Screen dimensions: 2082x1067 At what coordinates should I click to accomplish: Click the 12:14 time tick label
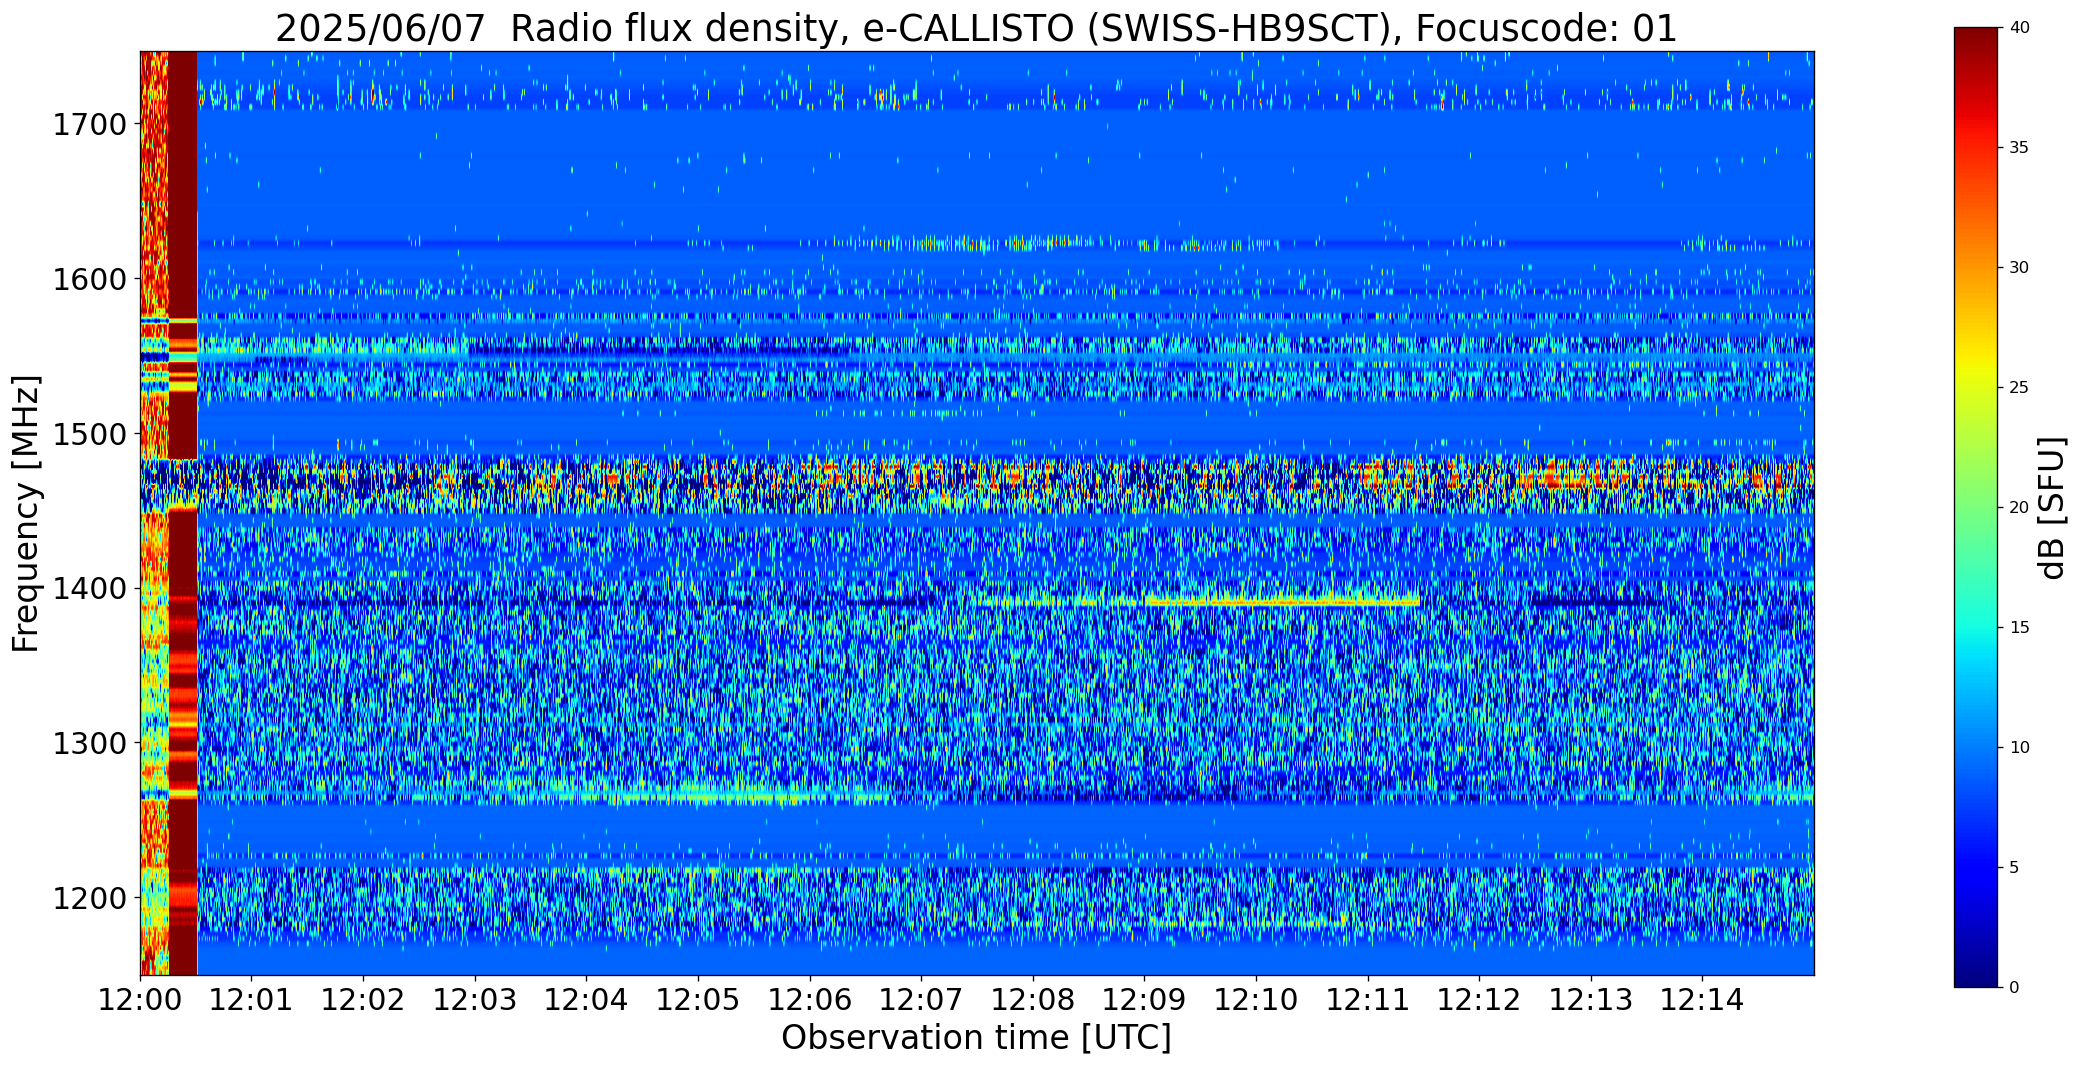point(1702,1000)
